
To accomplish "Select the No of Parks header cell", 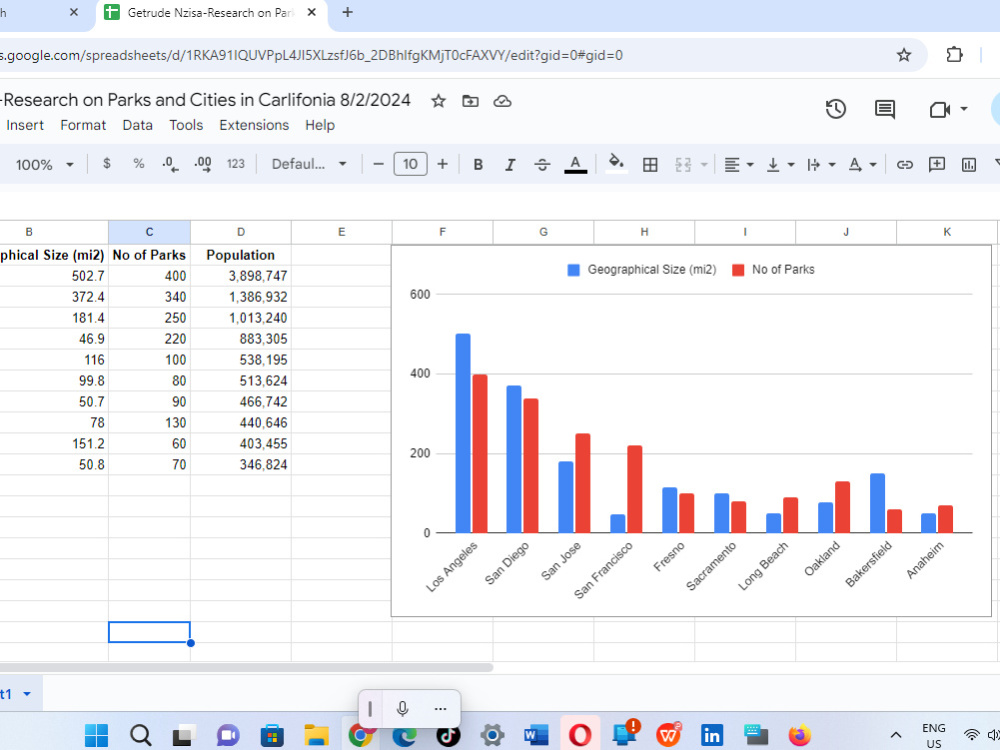I will pyautogui.click(x=149, y=255).
